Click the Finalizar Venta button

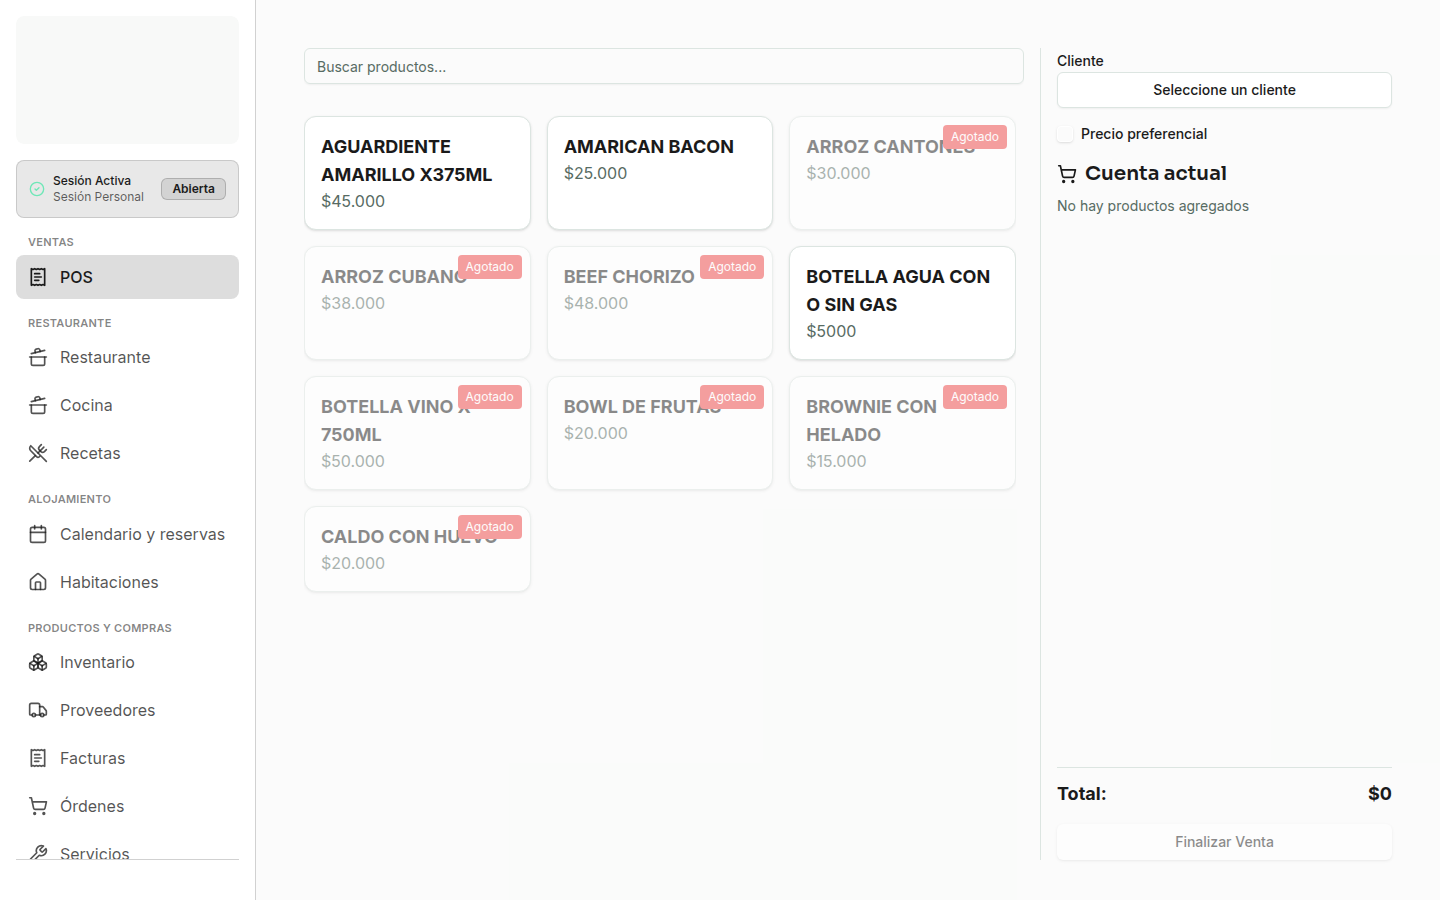[x=1224, y=842]
